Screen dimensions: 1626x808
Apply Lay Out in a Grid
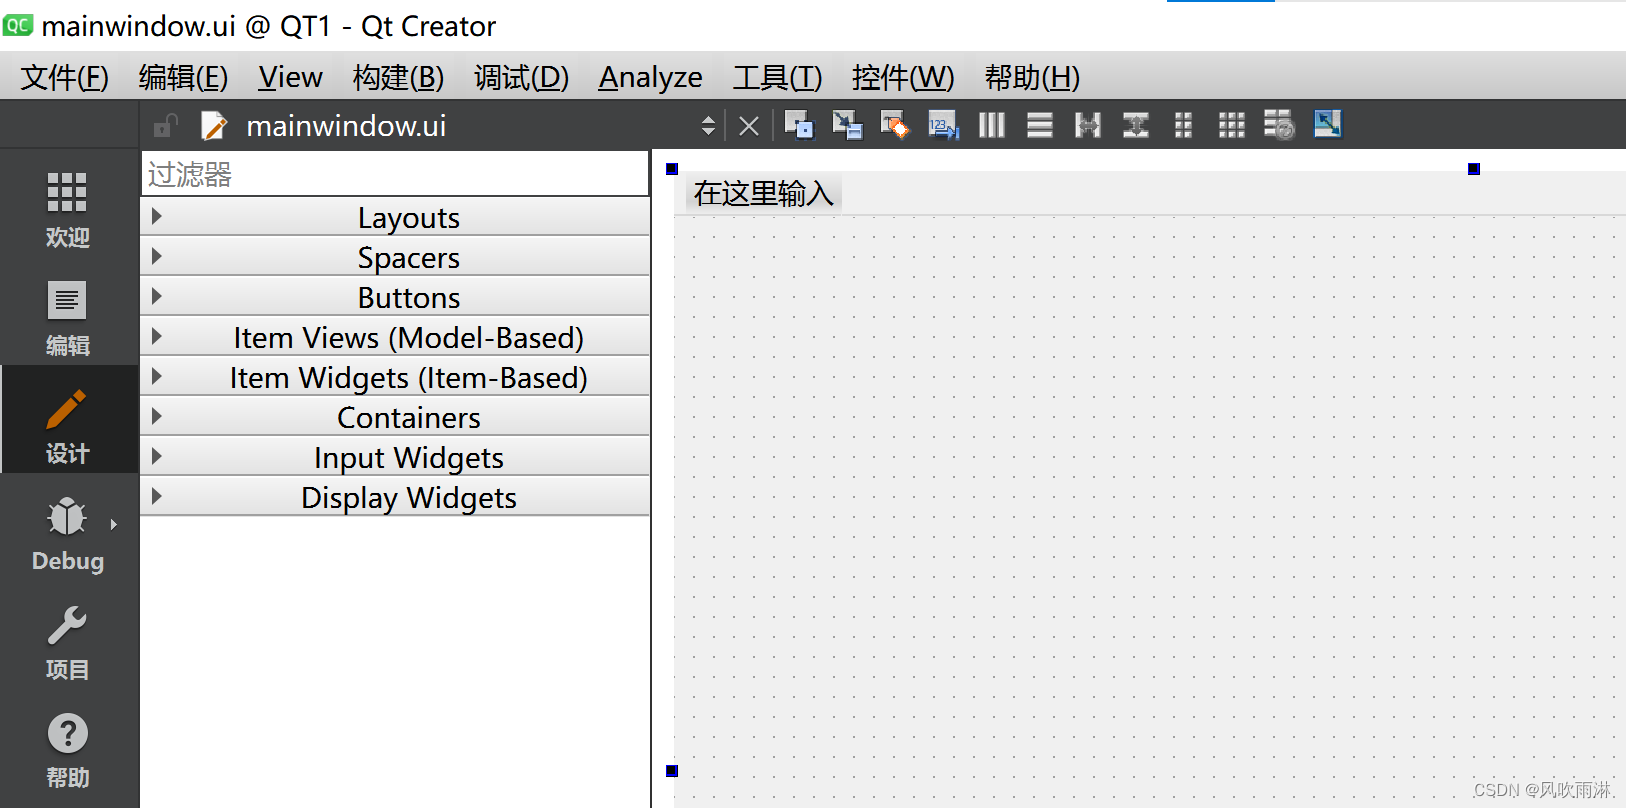[1232, 125]
